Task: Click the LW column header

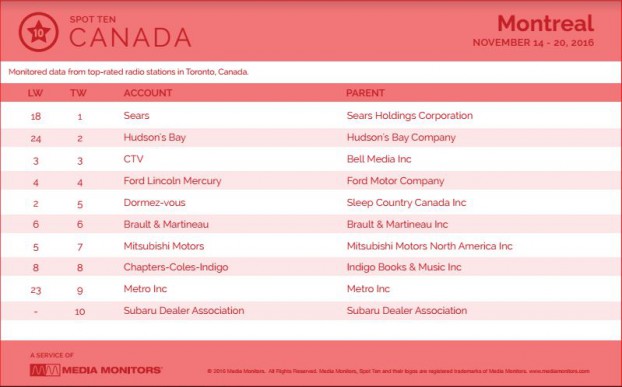Action: click(35, 93)
